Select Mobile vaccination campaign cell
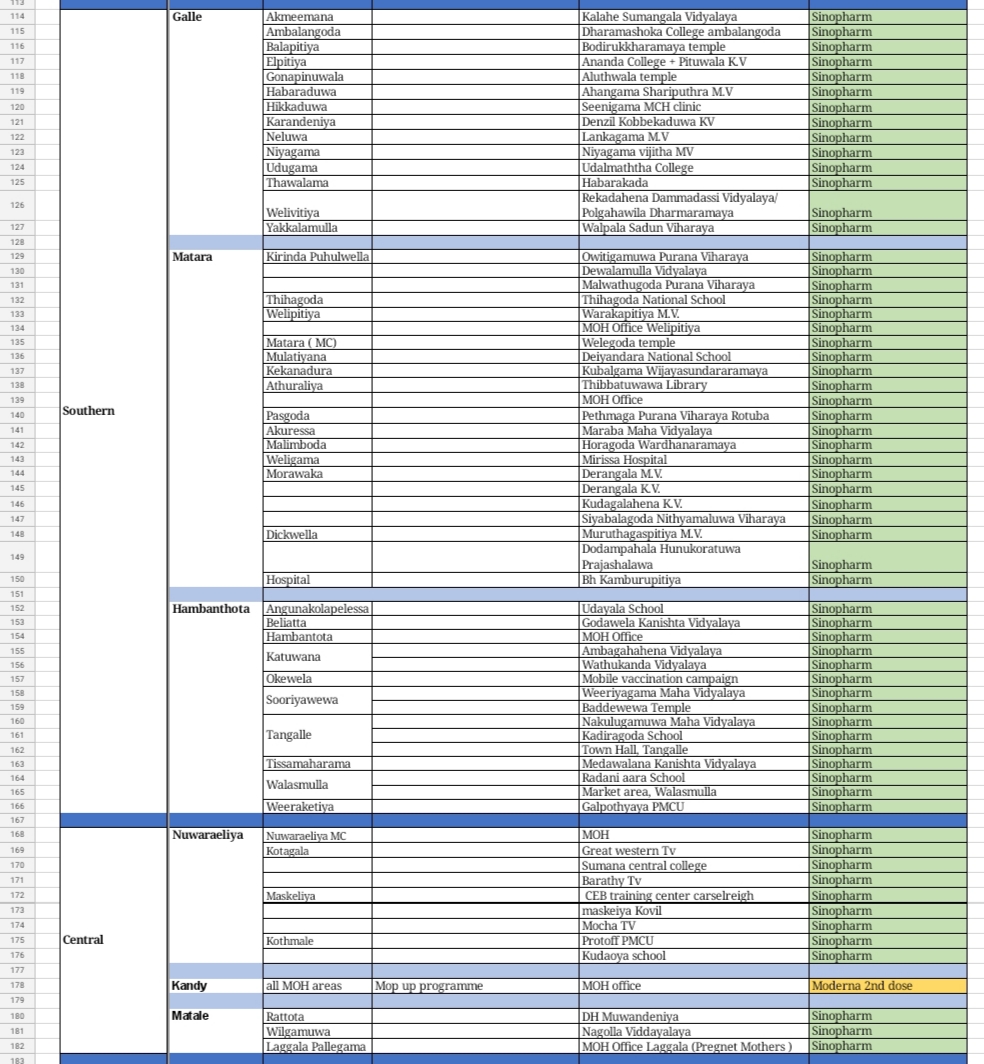The height and width of the screenshot is (1064, 984). [x=694, y=679]
